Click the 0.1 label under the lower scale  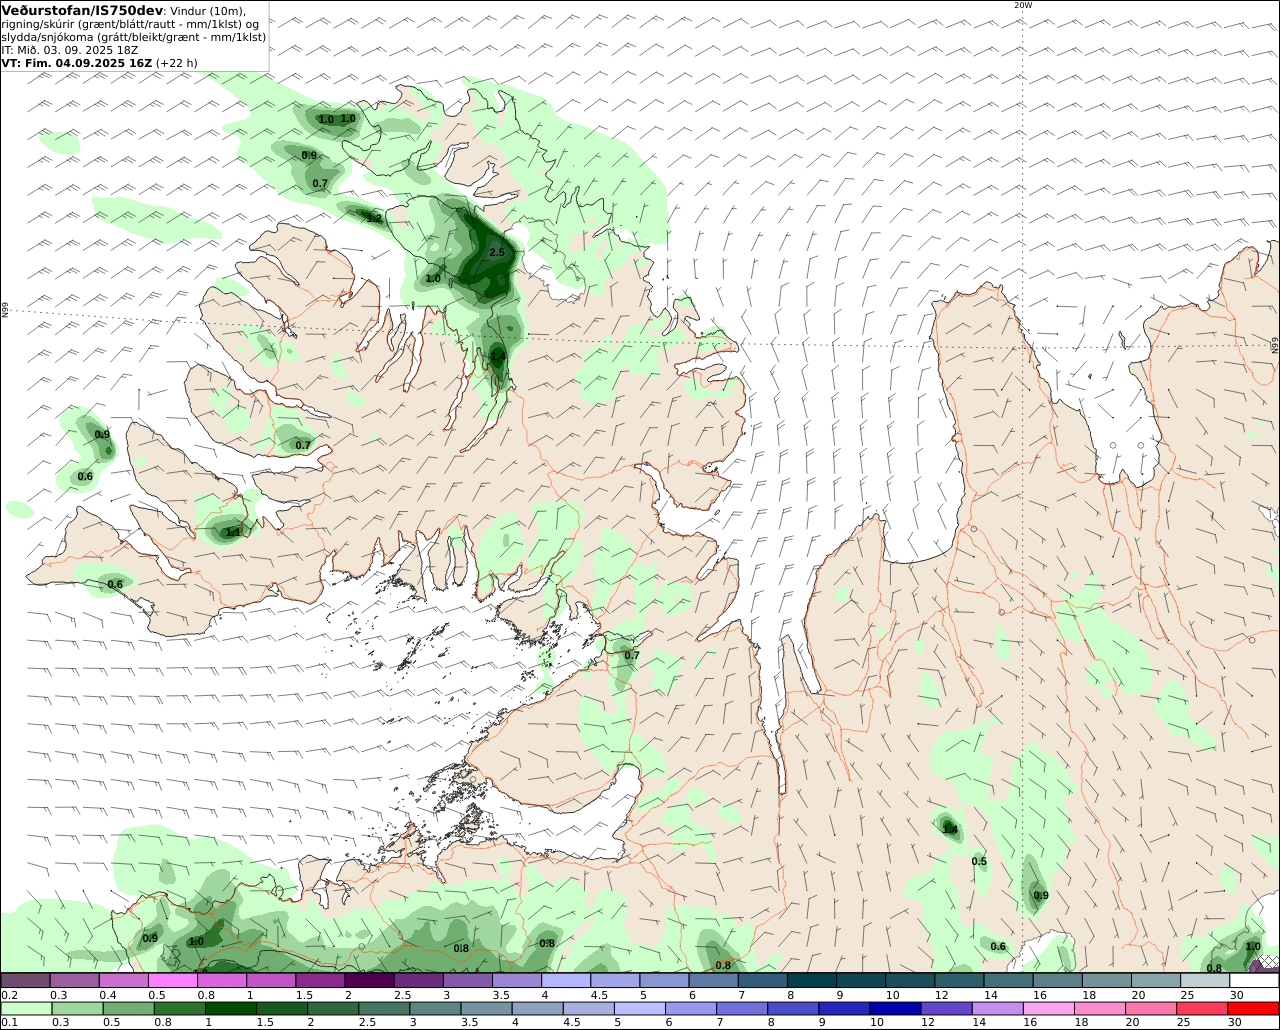pos(9,1023)
